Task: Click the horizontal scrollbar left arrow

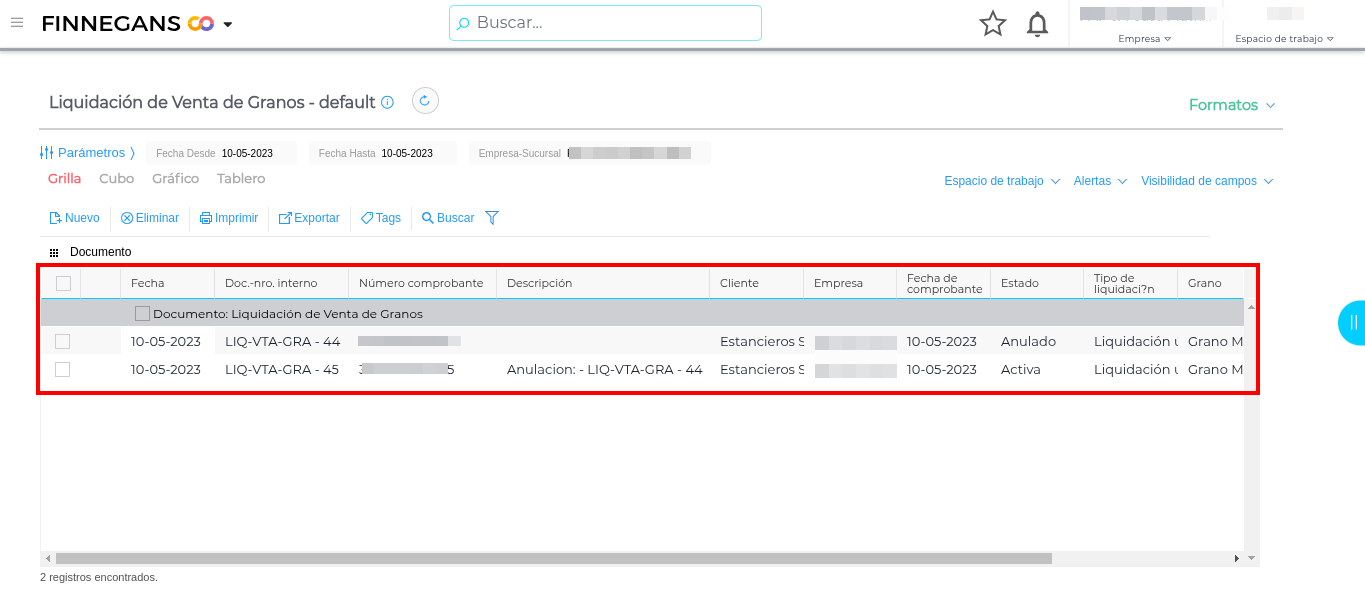Action: (47, 558)
